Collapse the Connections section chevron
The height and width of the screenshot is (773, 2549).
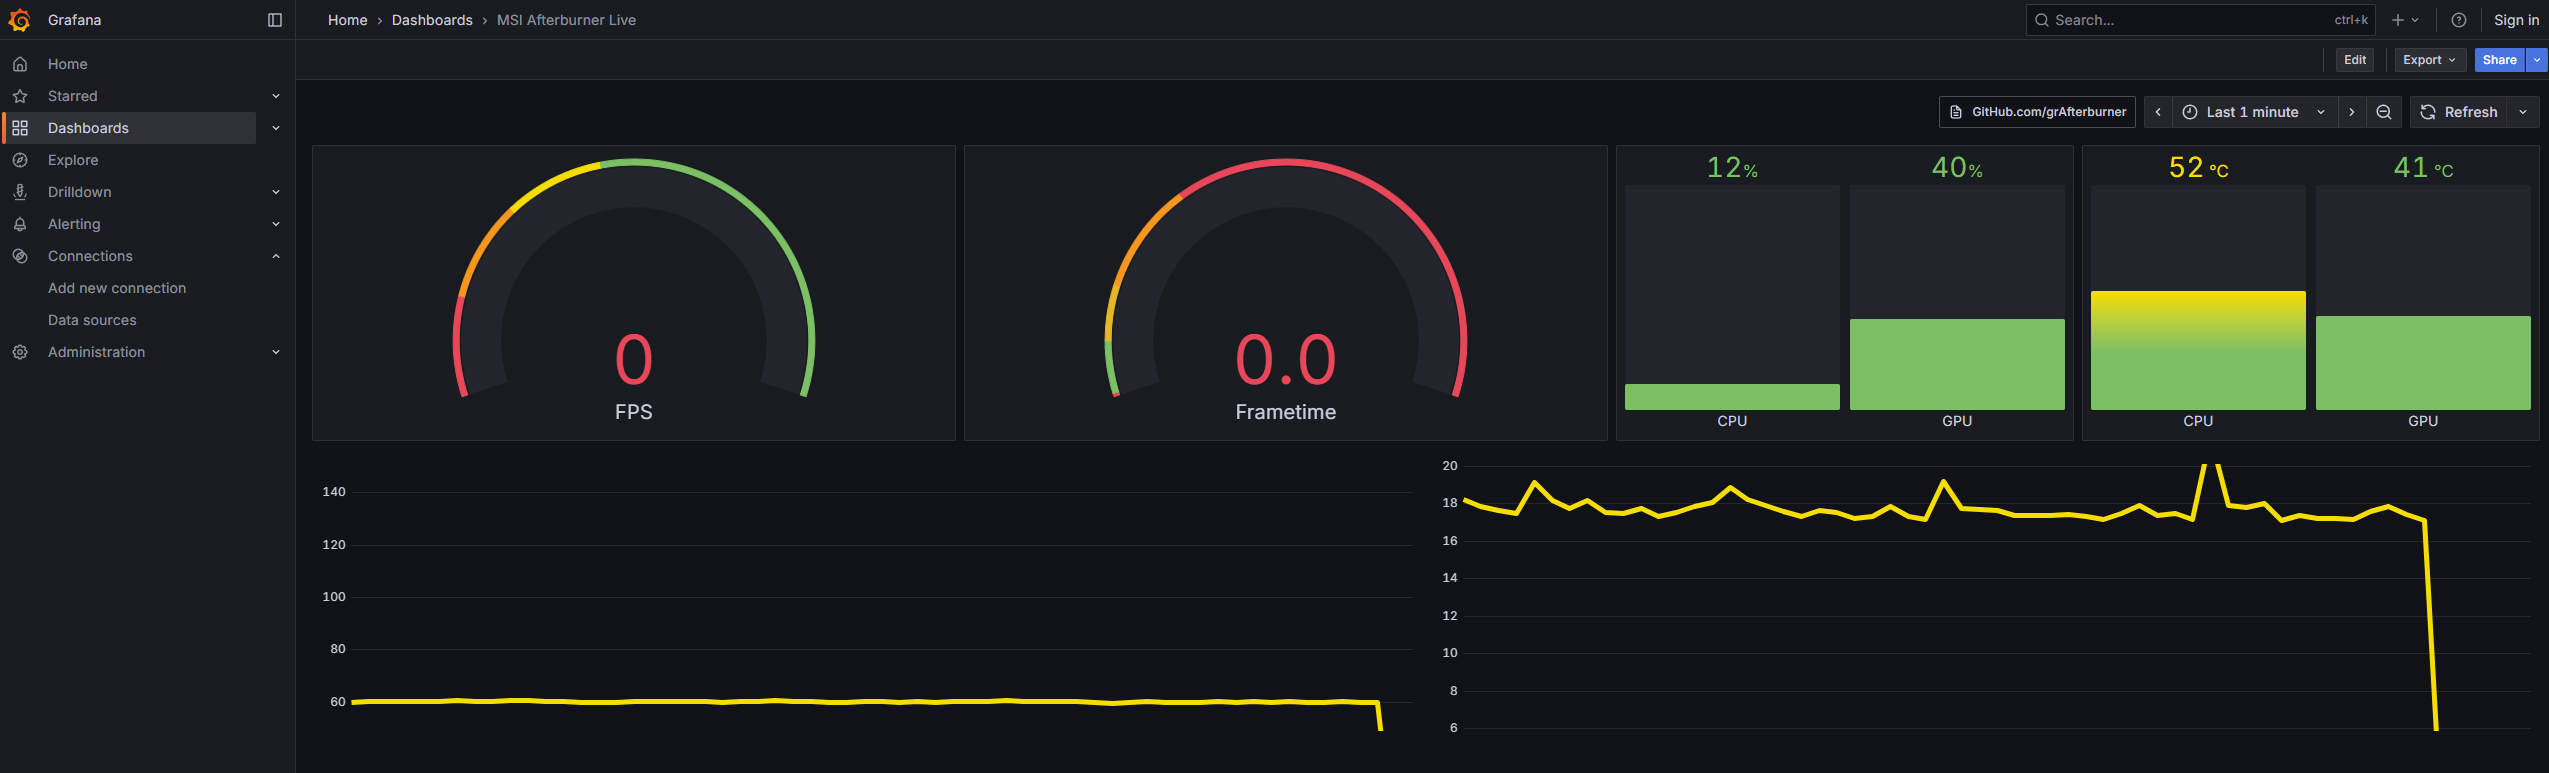point(276,256)
